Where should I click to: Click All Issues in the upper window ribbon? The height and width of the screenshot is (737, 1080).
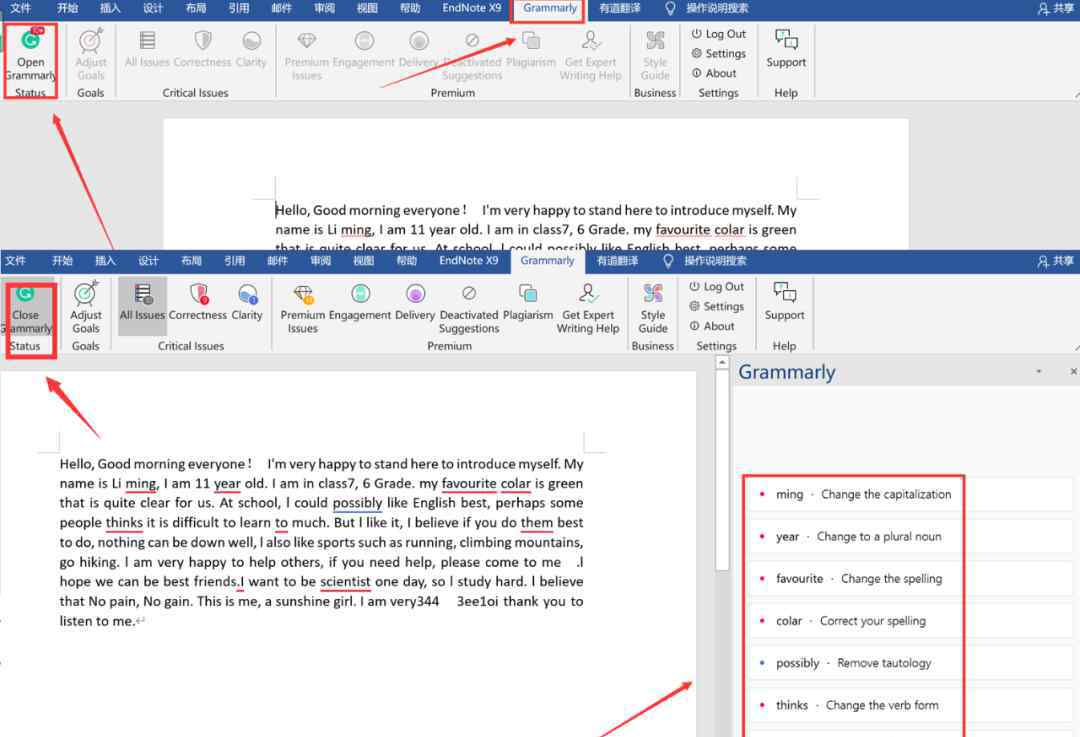pos(147,49)
